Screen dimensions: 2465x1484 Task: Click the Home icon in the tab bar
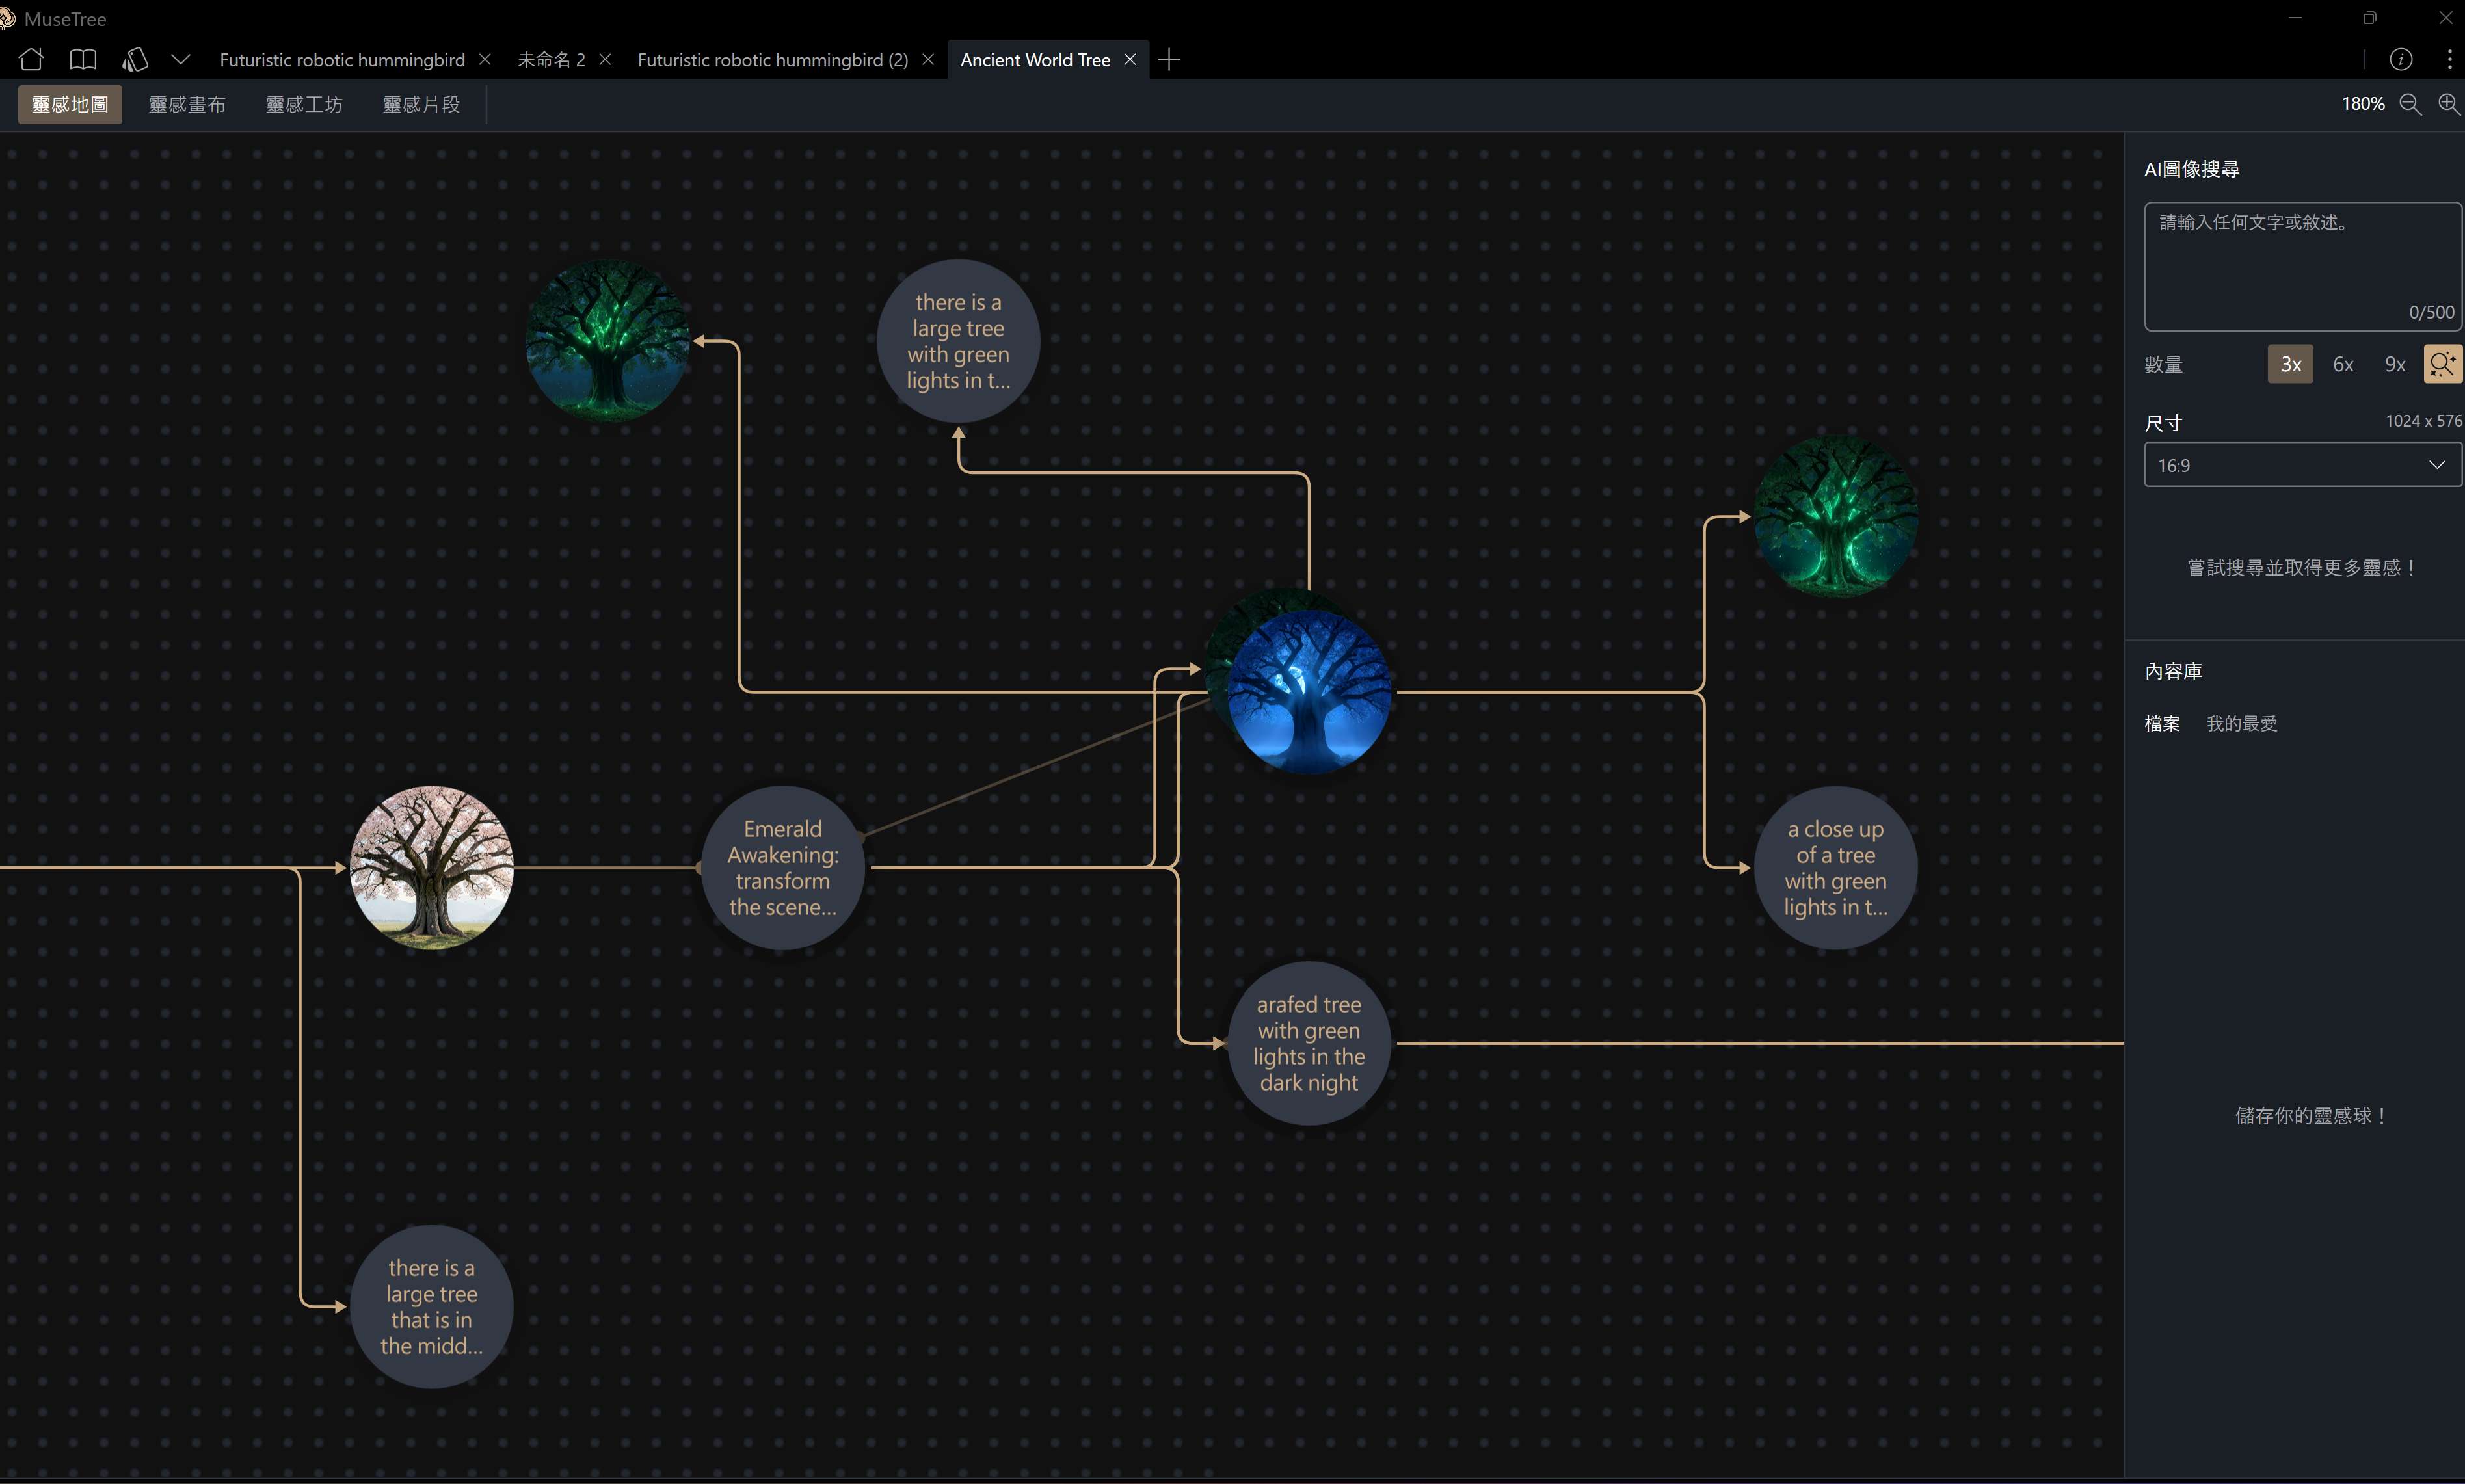pos(31,59)
